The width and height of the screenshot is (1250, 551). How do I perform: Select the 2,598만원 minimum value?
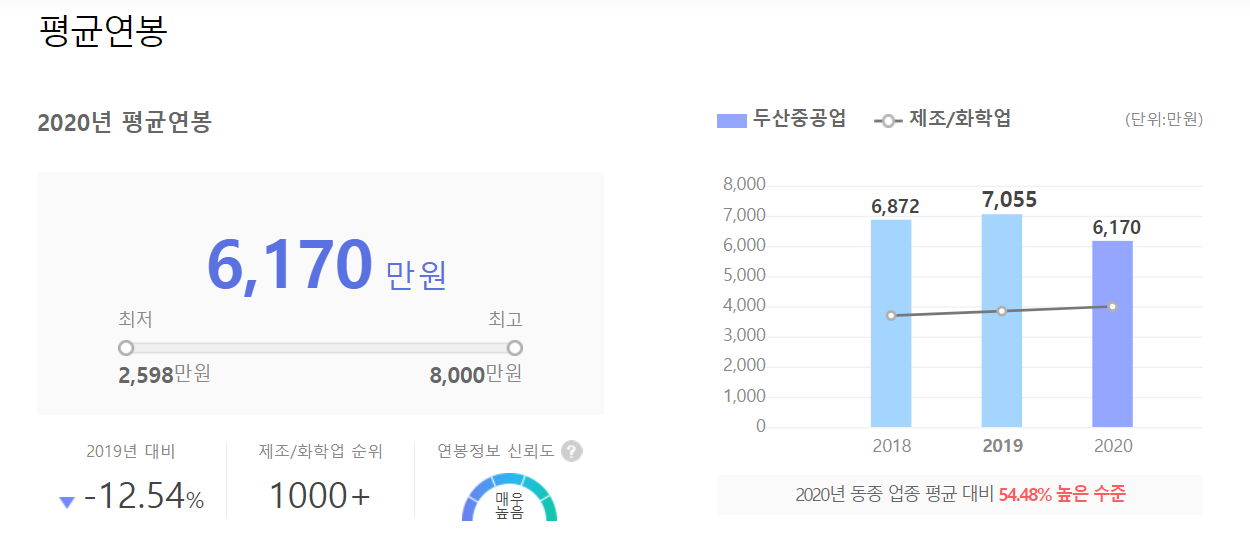coord(165,375)
